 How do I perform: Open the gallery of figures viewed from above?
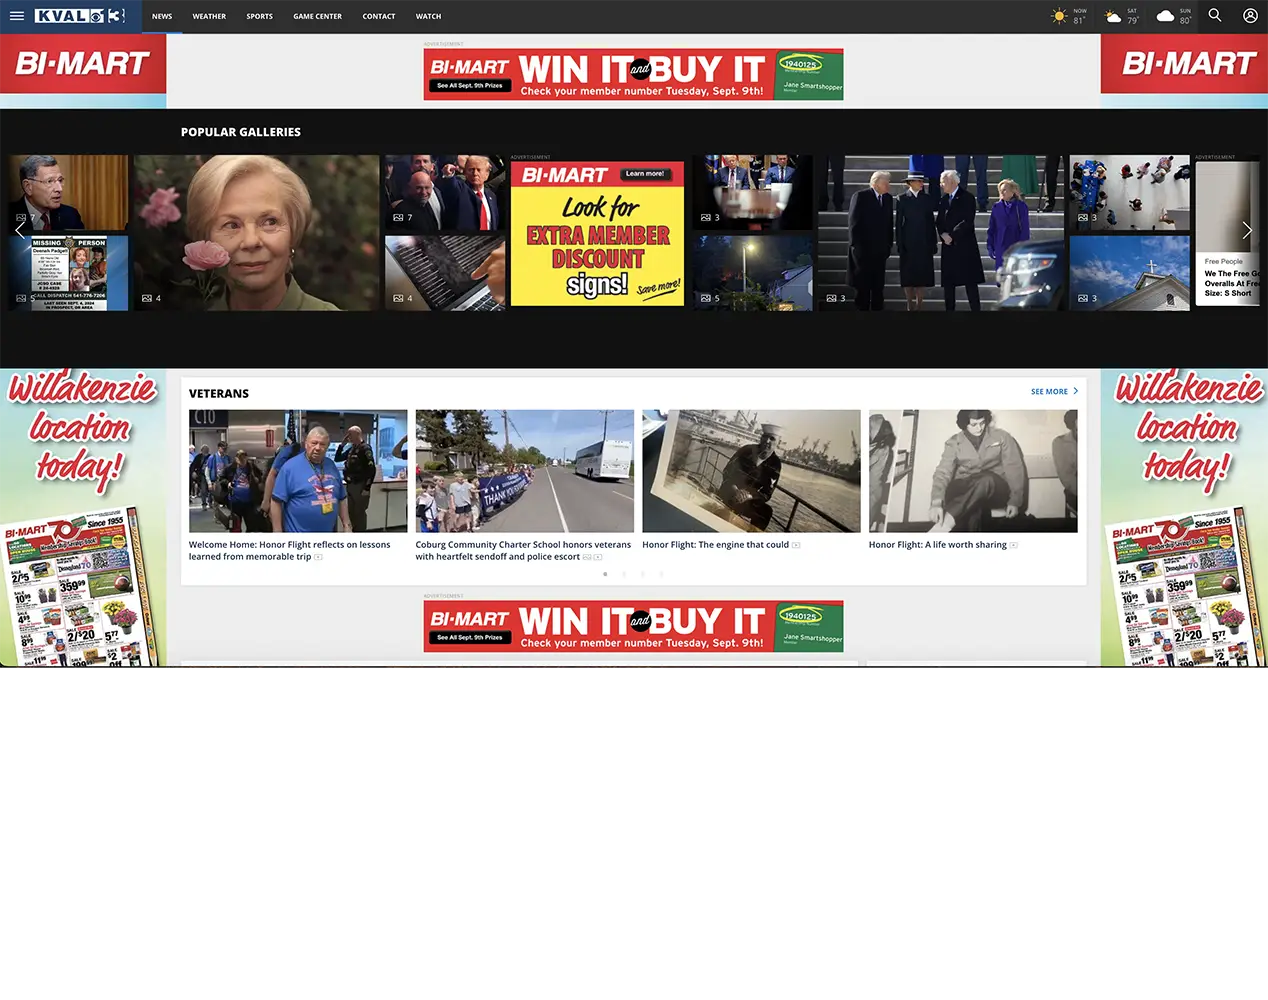point(1130,193)
